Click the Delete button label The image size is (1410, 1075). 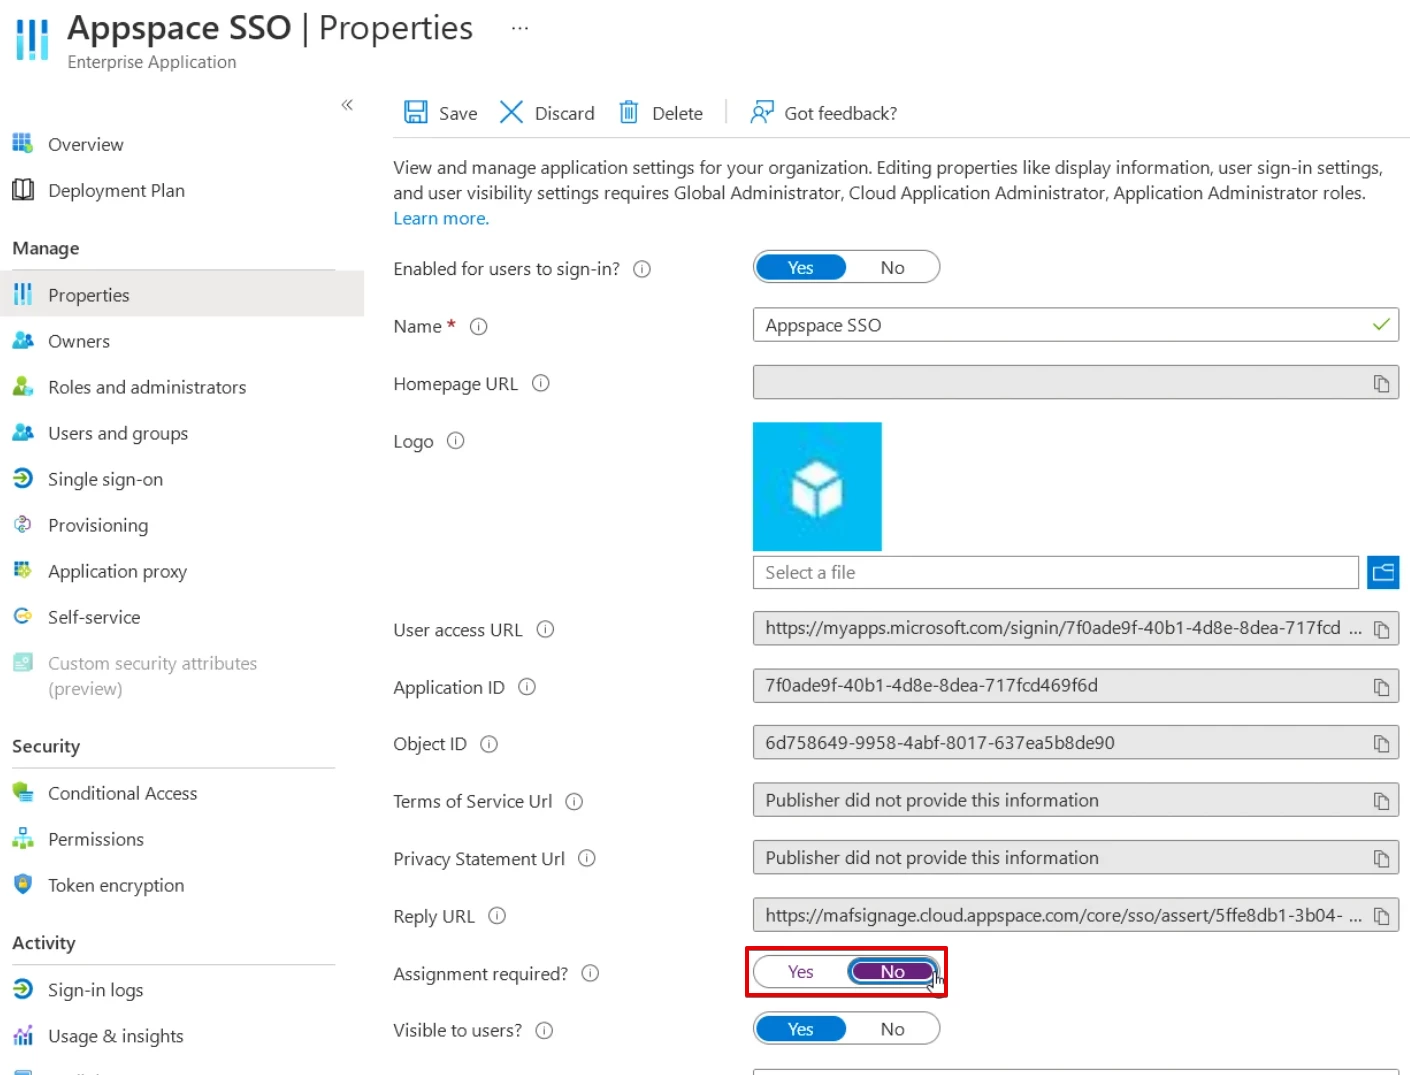(x=677, y=113)
